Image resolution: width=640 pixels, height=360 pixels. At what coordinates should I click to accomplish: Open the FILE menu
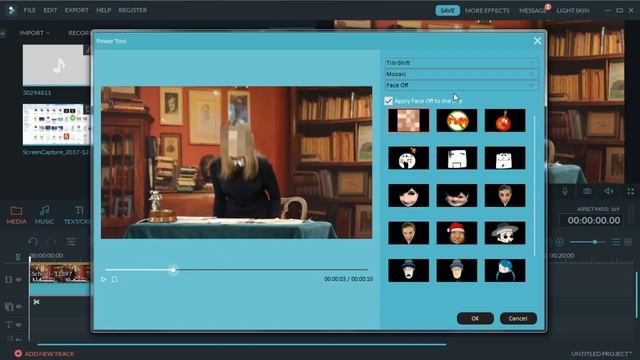click(x=30, y=10)
